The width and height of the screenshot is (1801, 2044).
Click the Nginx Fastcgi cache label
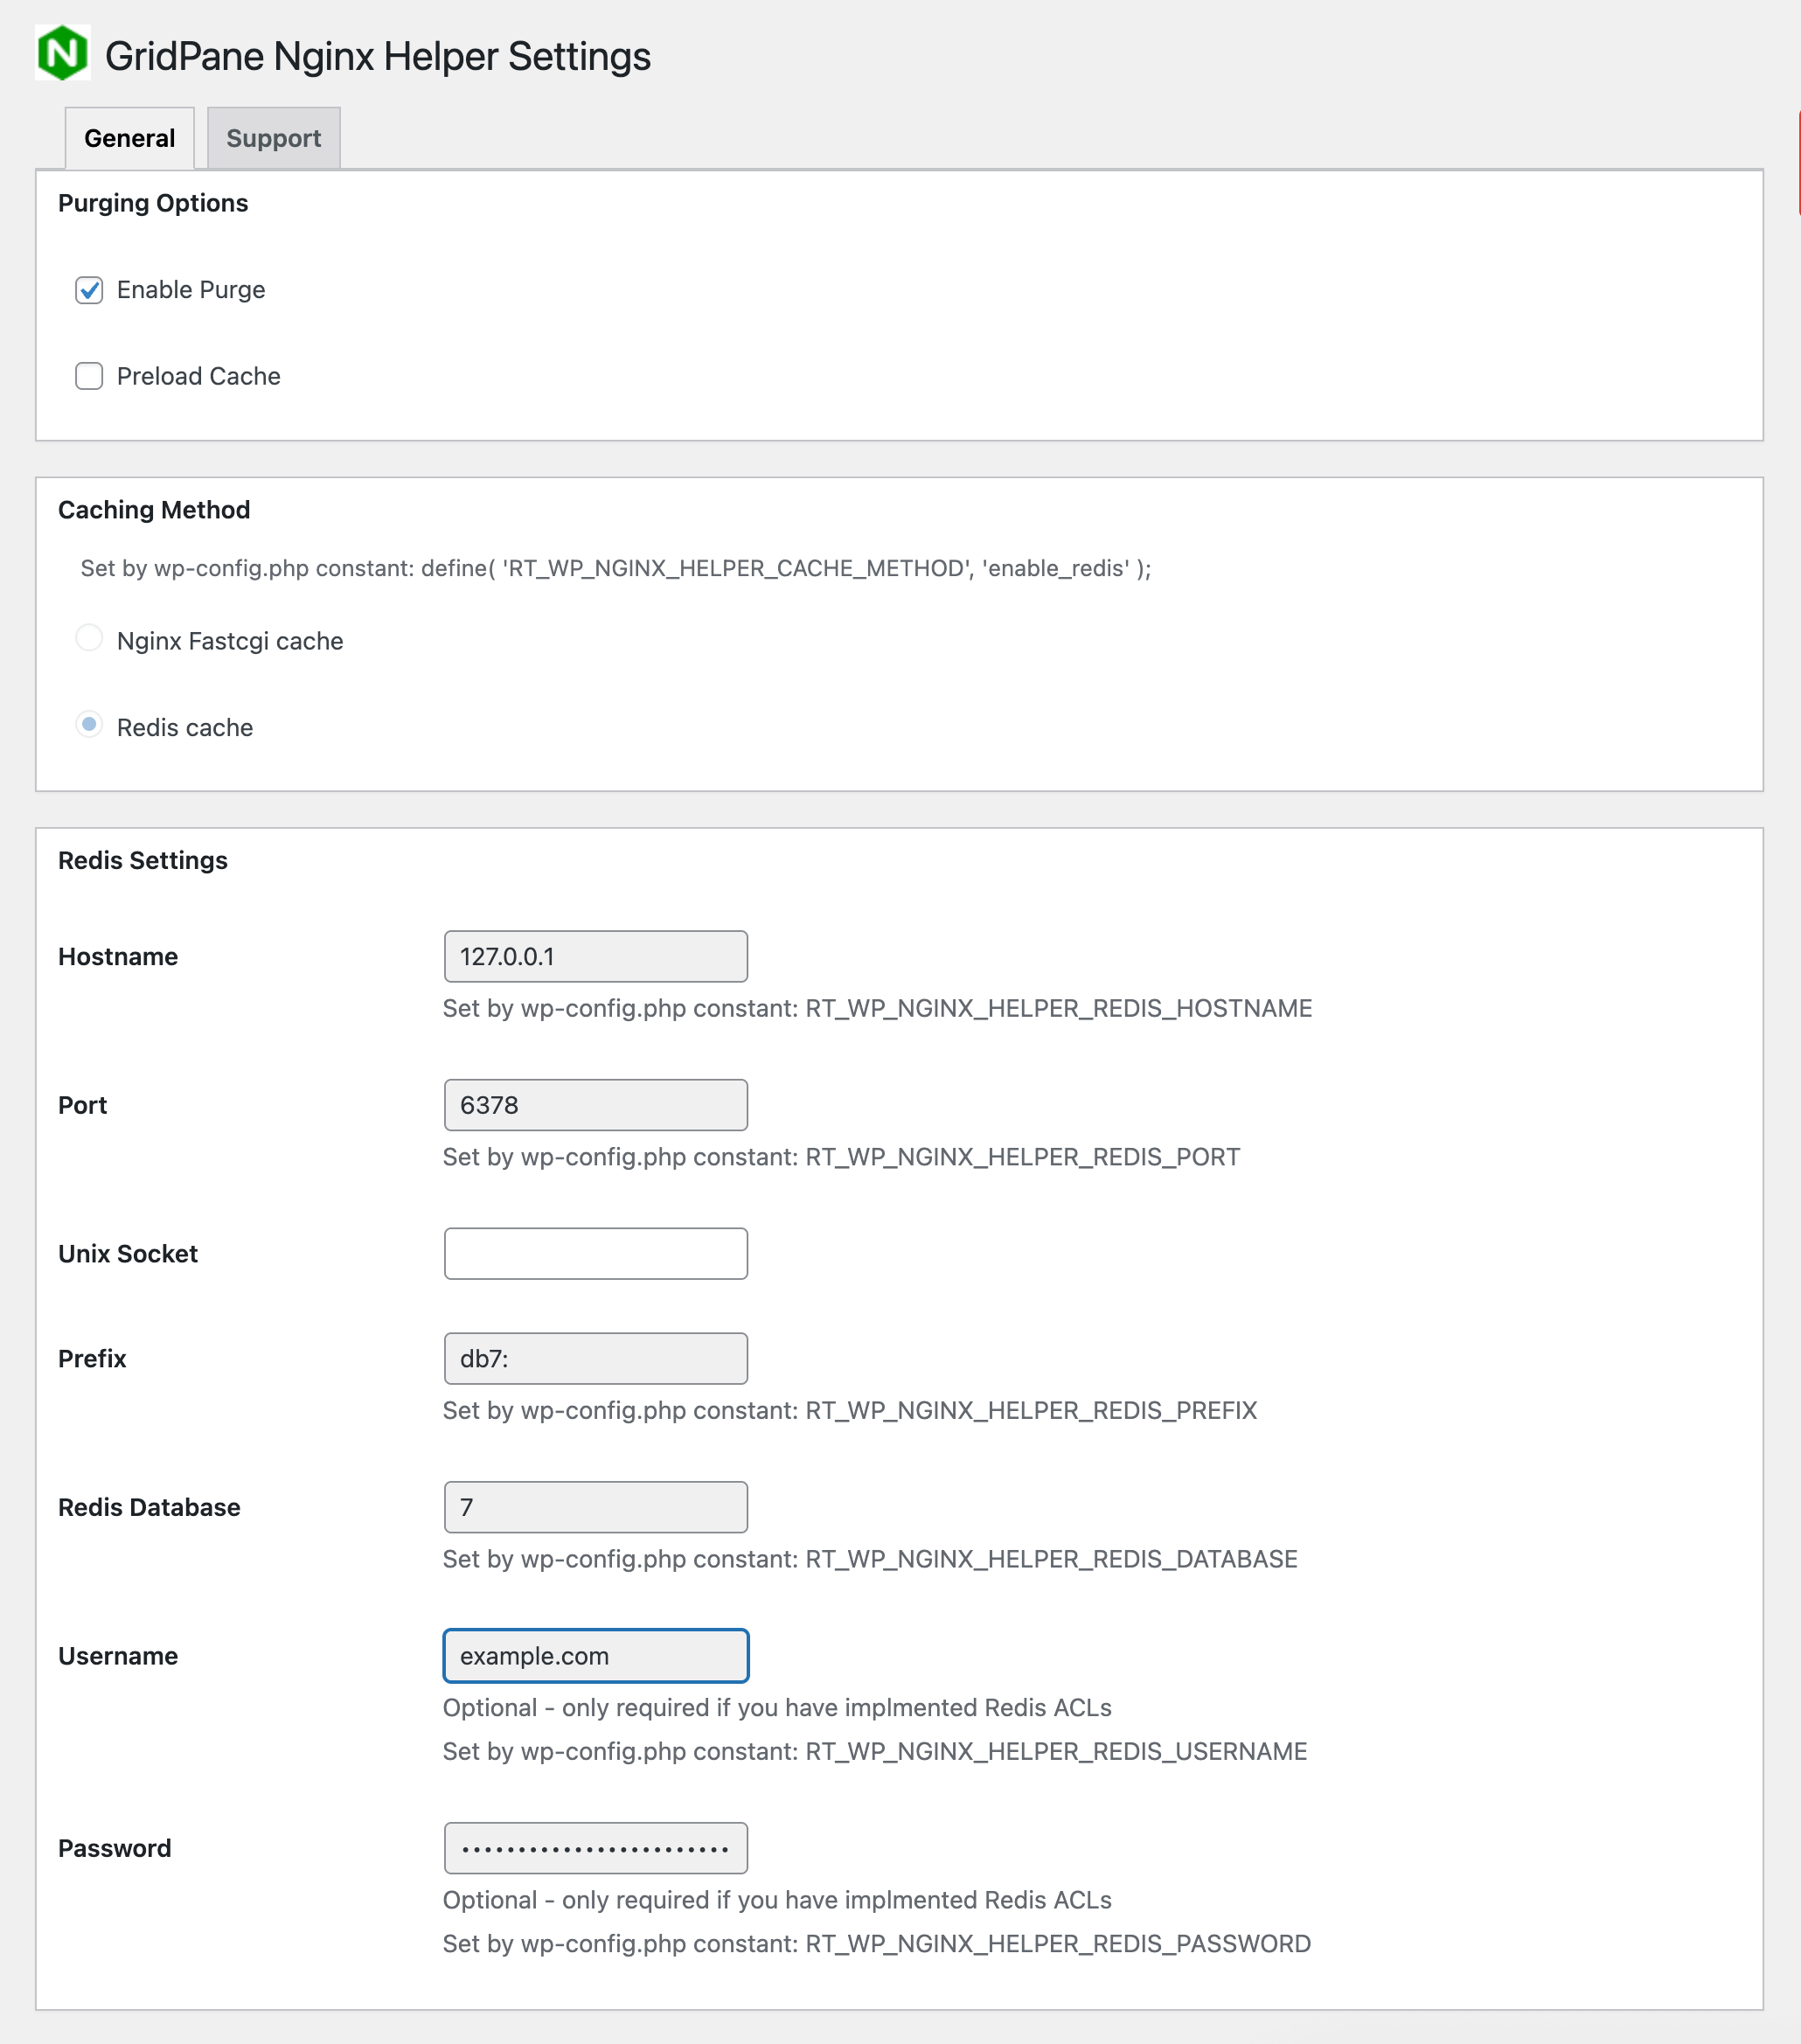pos(230,641)
